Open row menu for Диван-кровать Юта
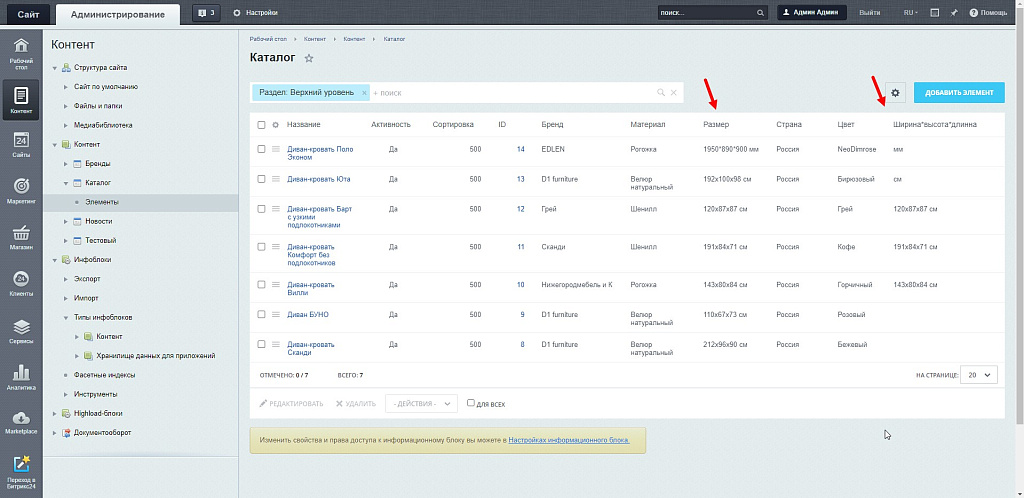 tap(275, 180)
